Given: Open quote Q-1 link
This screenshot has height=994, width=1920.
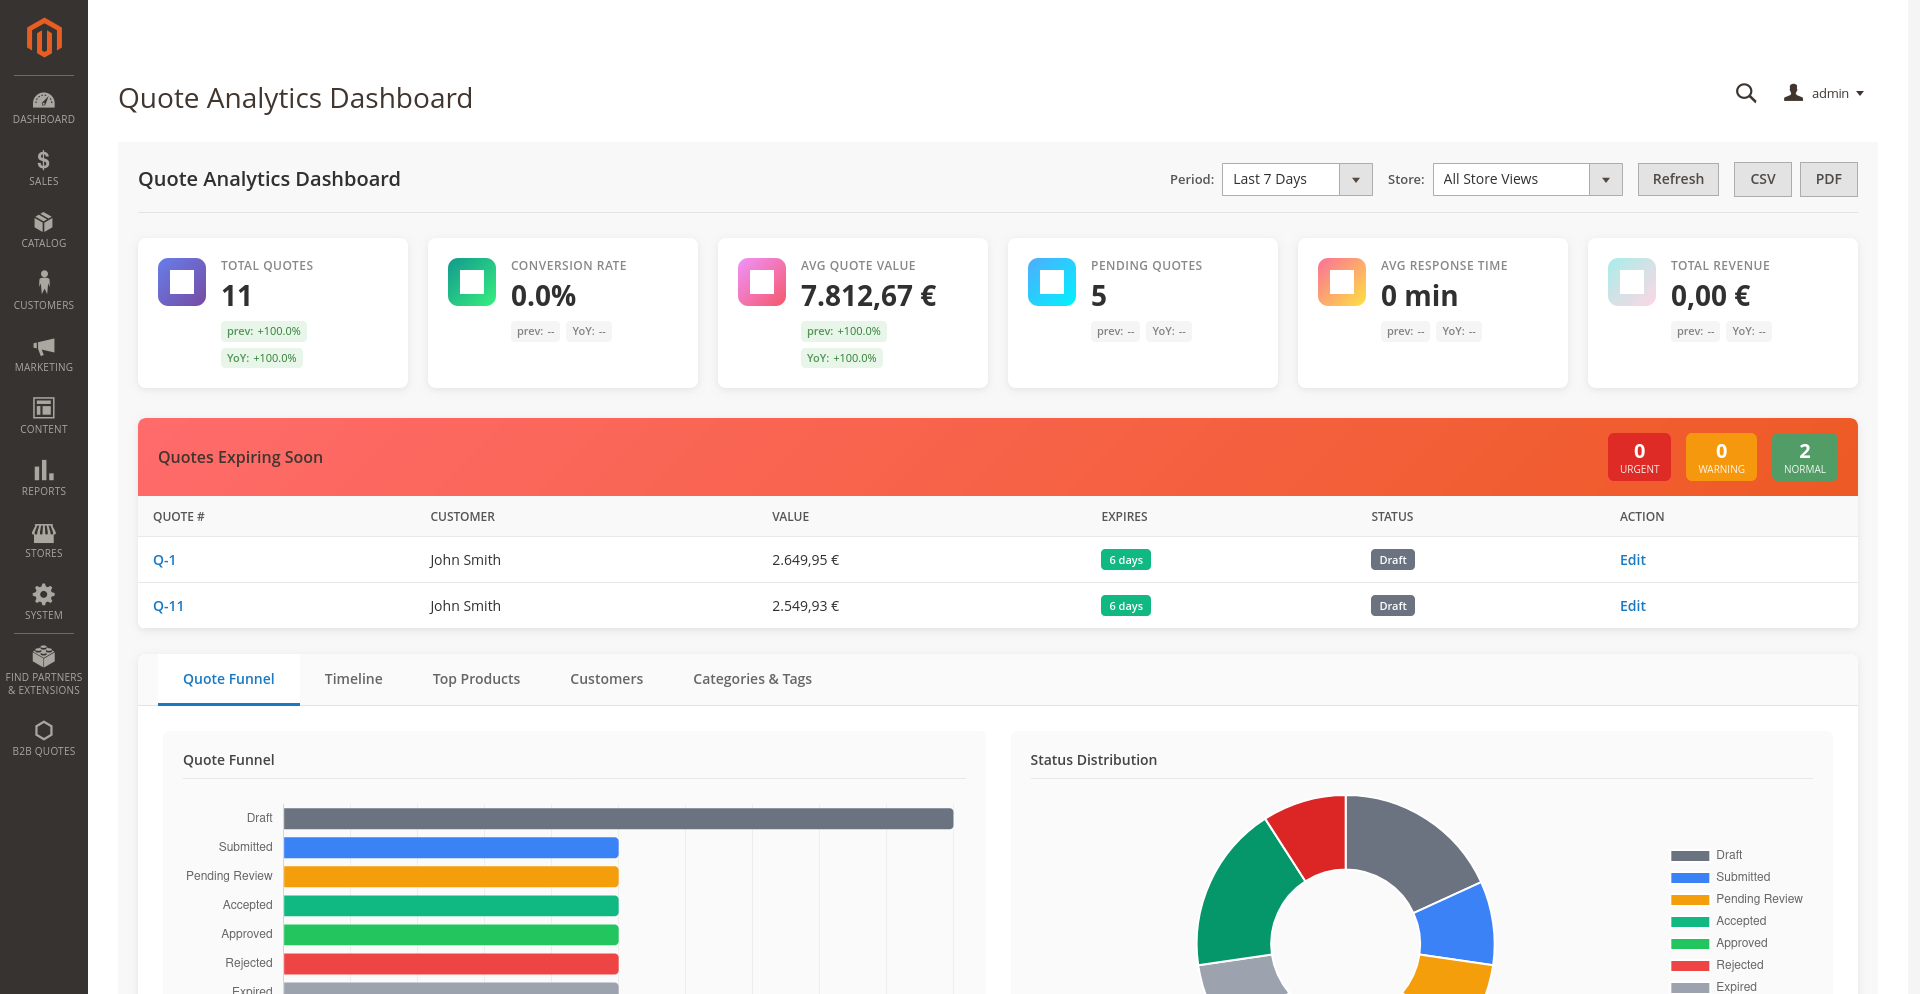Looking at the screenshot, I should point(164,560).
